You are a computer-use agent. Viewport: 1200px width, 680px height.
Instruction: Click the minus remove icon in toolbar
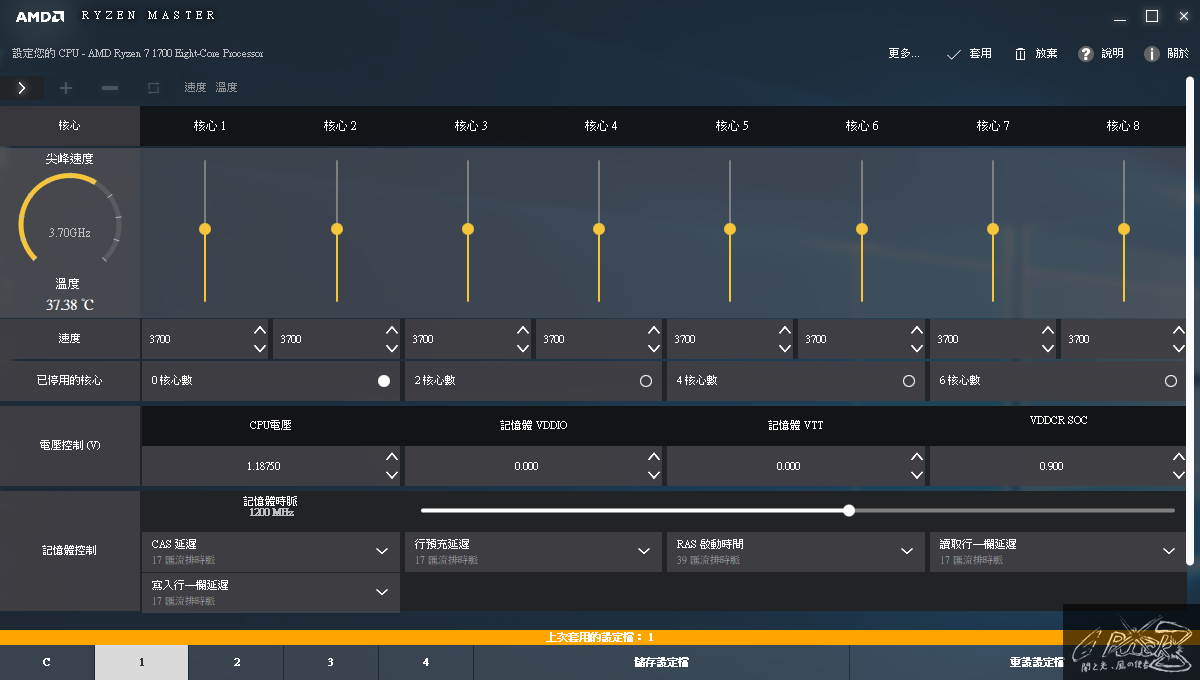tap(110, 88)
